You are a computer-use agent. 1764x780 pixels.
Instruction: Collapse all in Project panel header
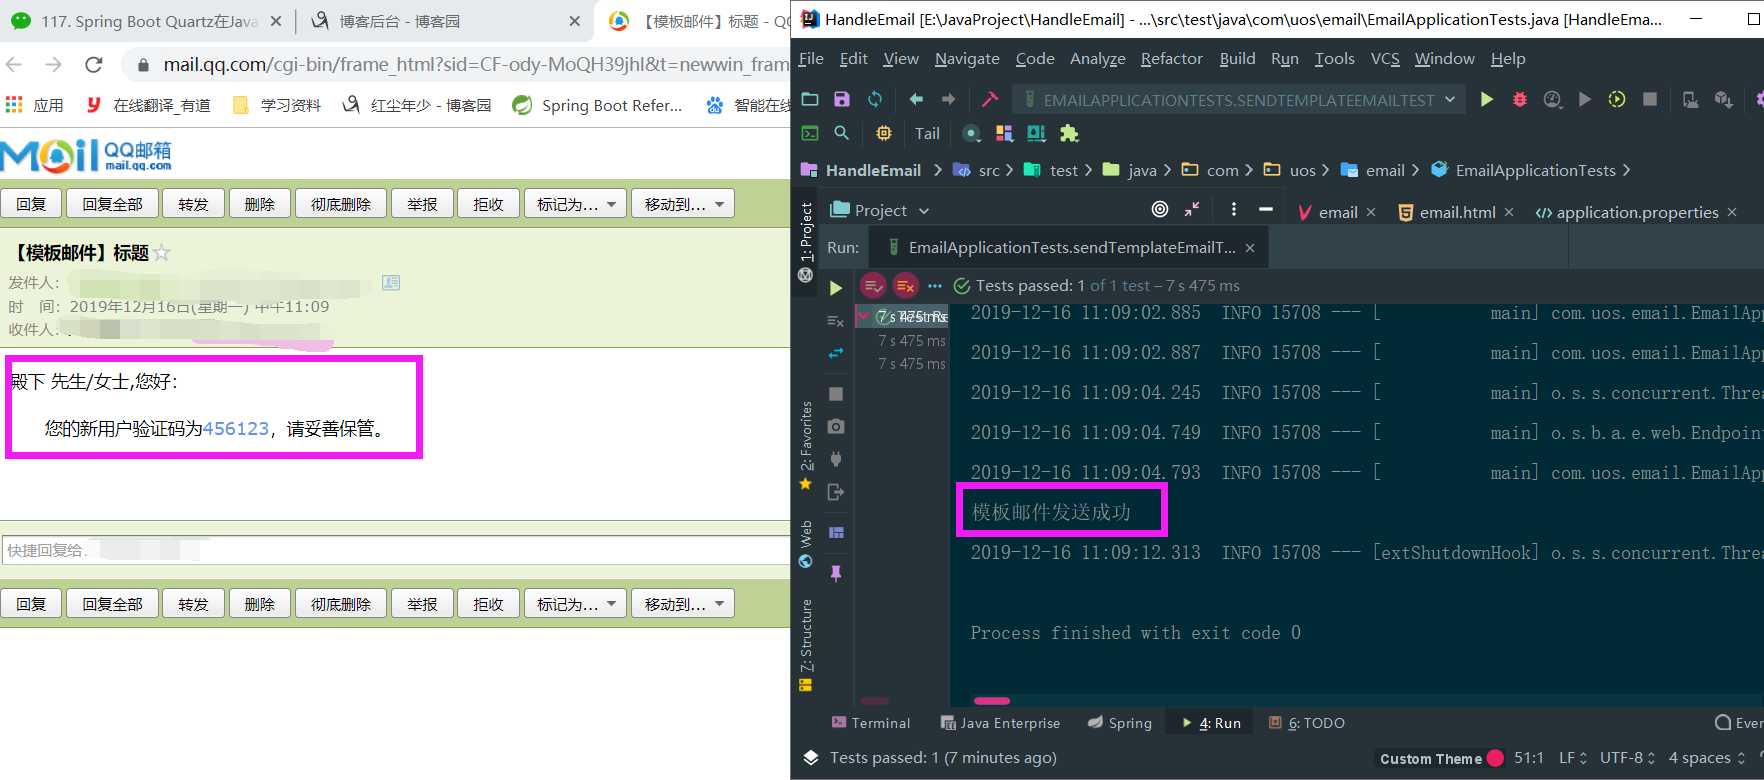(x=1192, y=209)
